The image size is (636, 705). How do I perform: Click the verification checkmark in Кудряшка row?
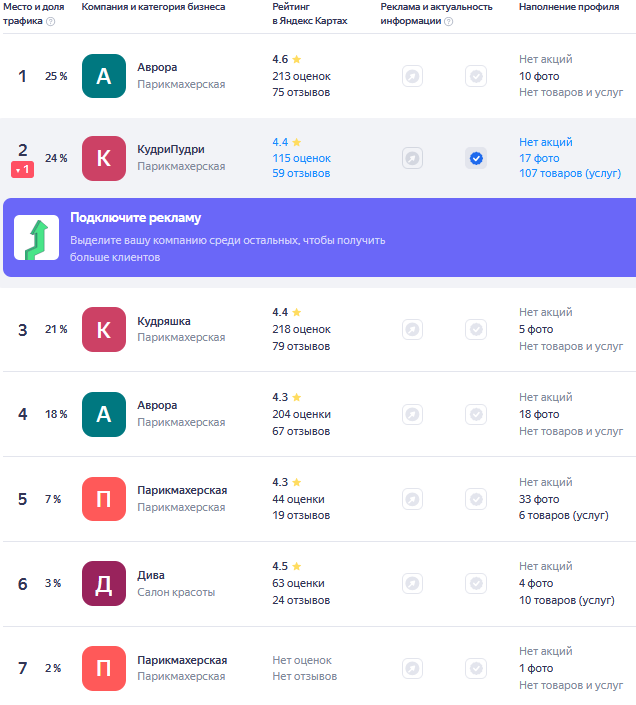[x=476, y=330]
